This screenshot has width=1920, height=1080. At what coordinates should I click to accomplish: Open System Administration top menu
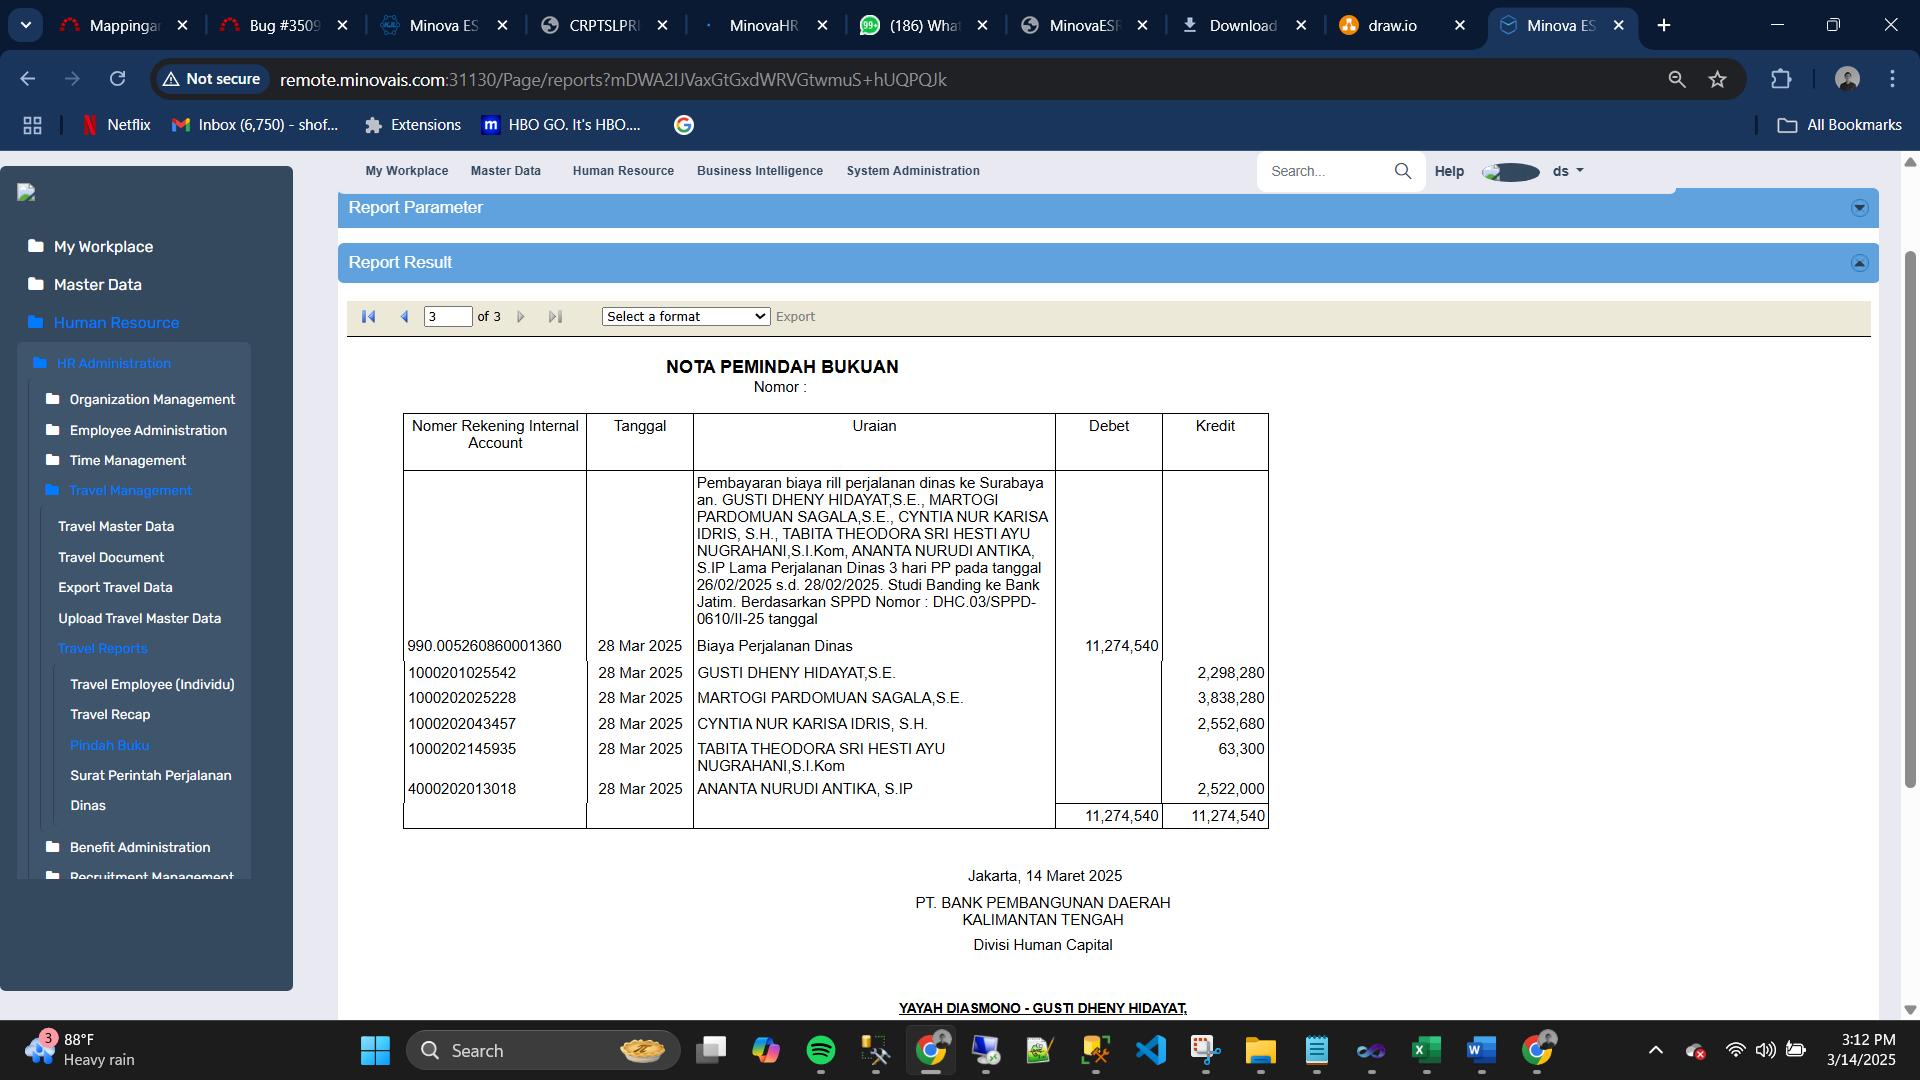coord(913,171)
